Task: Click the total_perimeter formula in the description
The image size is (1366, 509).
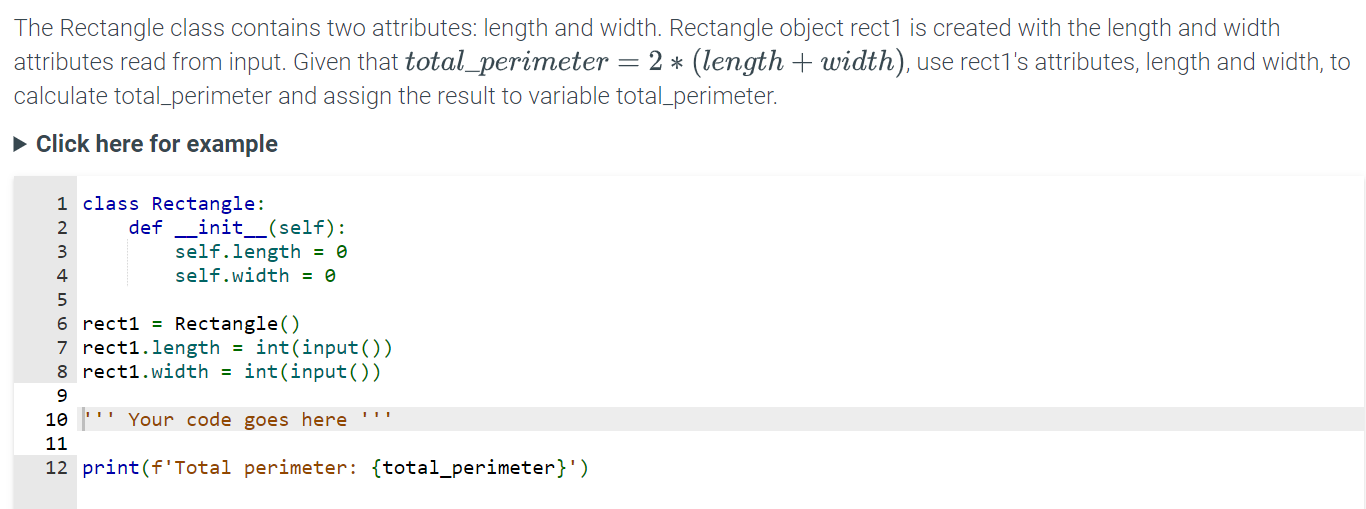Action: click(656, 62)
